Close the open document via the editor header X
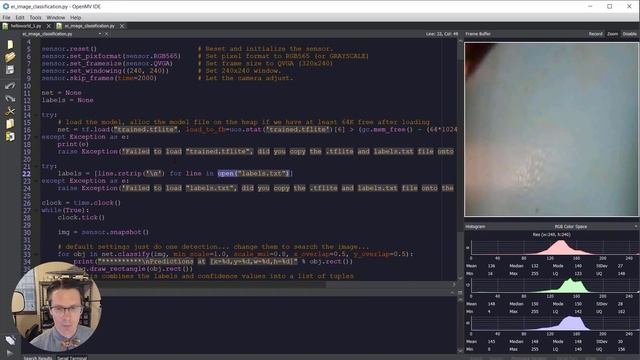This screenshot has width=640, height=360. [107, 34]
